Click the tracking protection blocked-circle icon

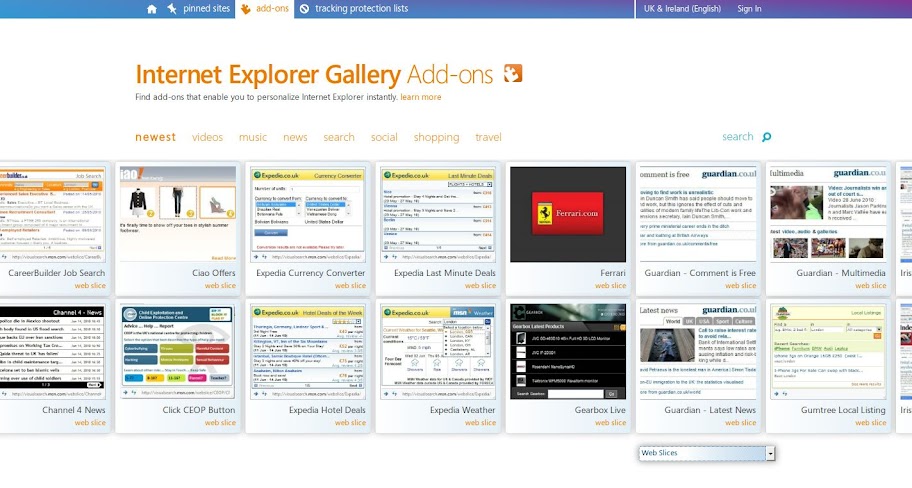(x=305, y=9)
